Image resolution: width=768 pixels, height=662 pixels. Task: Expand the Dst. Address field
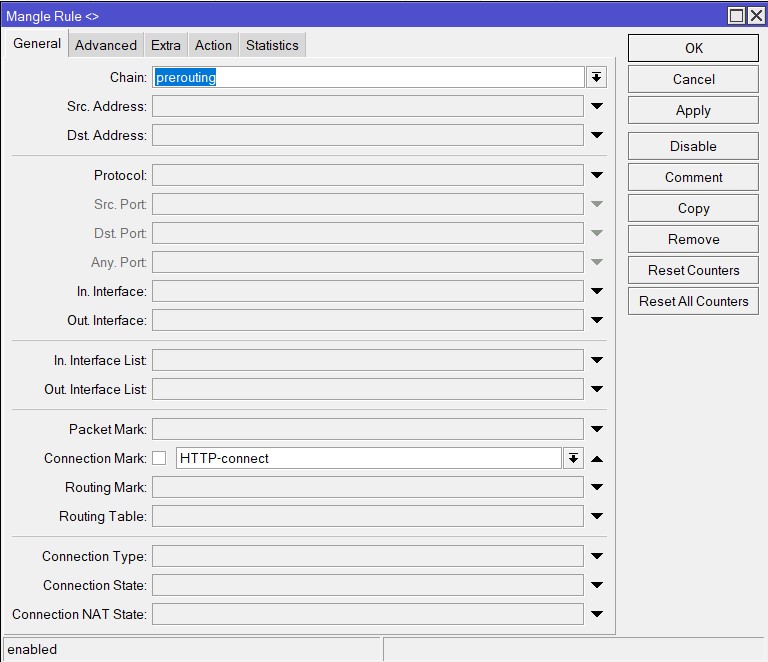[x=597, y=135]
